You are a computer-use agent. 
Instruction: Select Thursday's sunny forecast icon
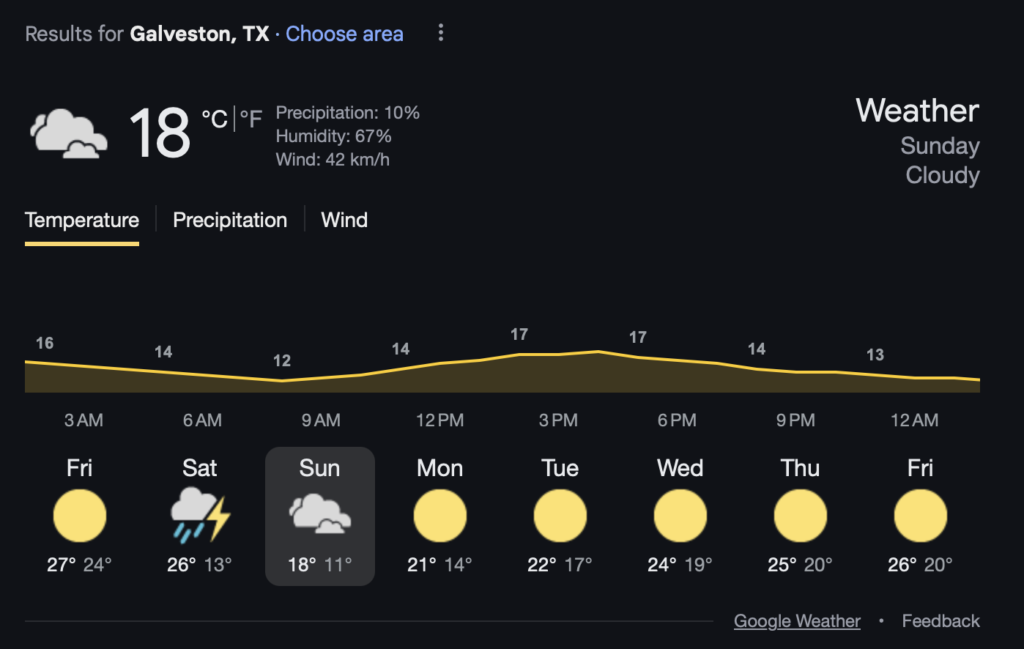pyautogui.click(x=801, y=516)
